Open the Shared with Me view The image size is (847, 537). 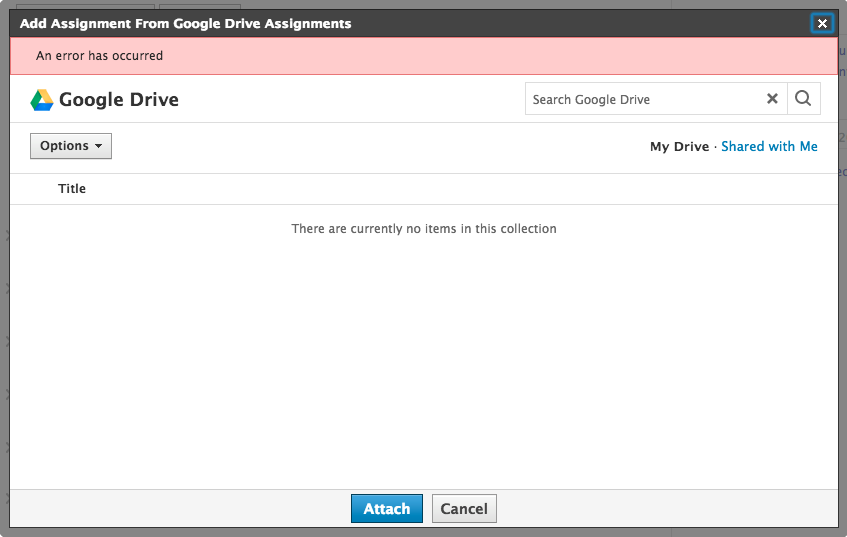[x=769, y=147]
